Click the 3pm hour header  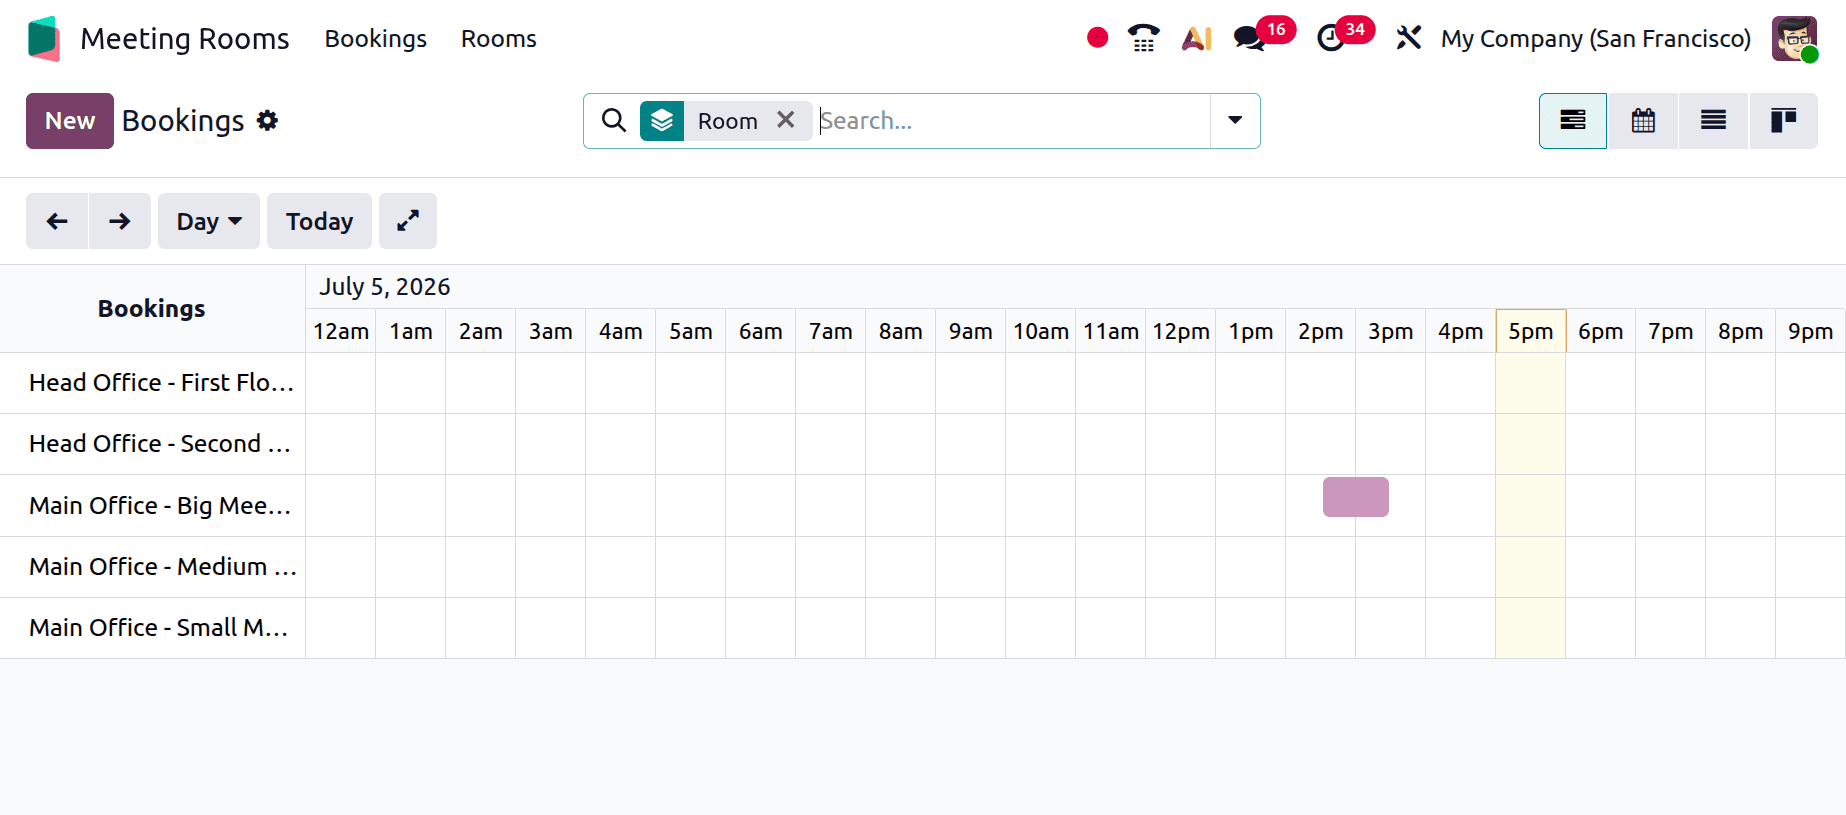click(1391, 331)
